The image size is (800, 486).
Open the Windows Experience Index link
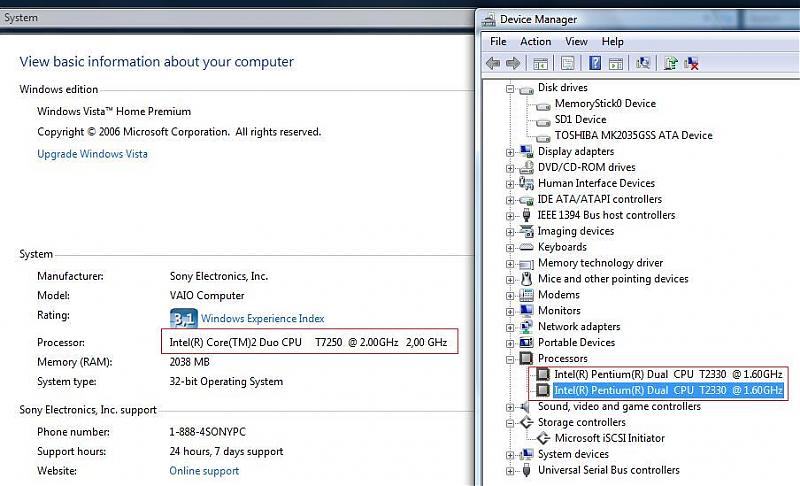(x=262, y=319)
